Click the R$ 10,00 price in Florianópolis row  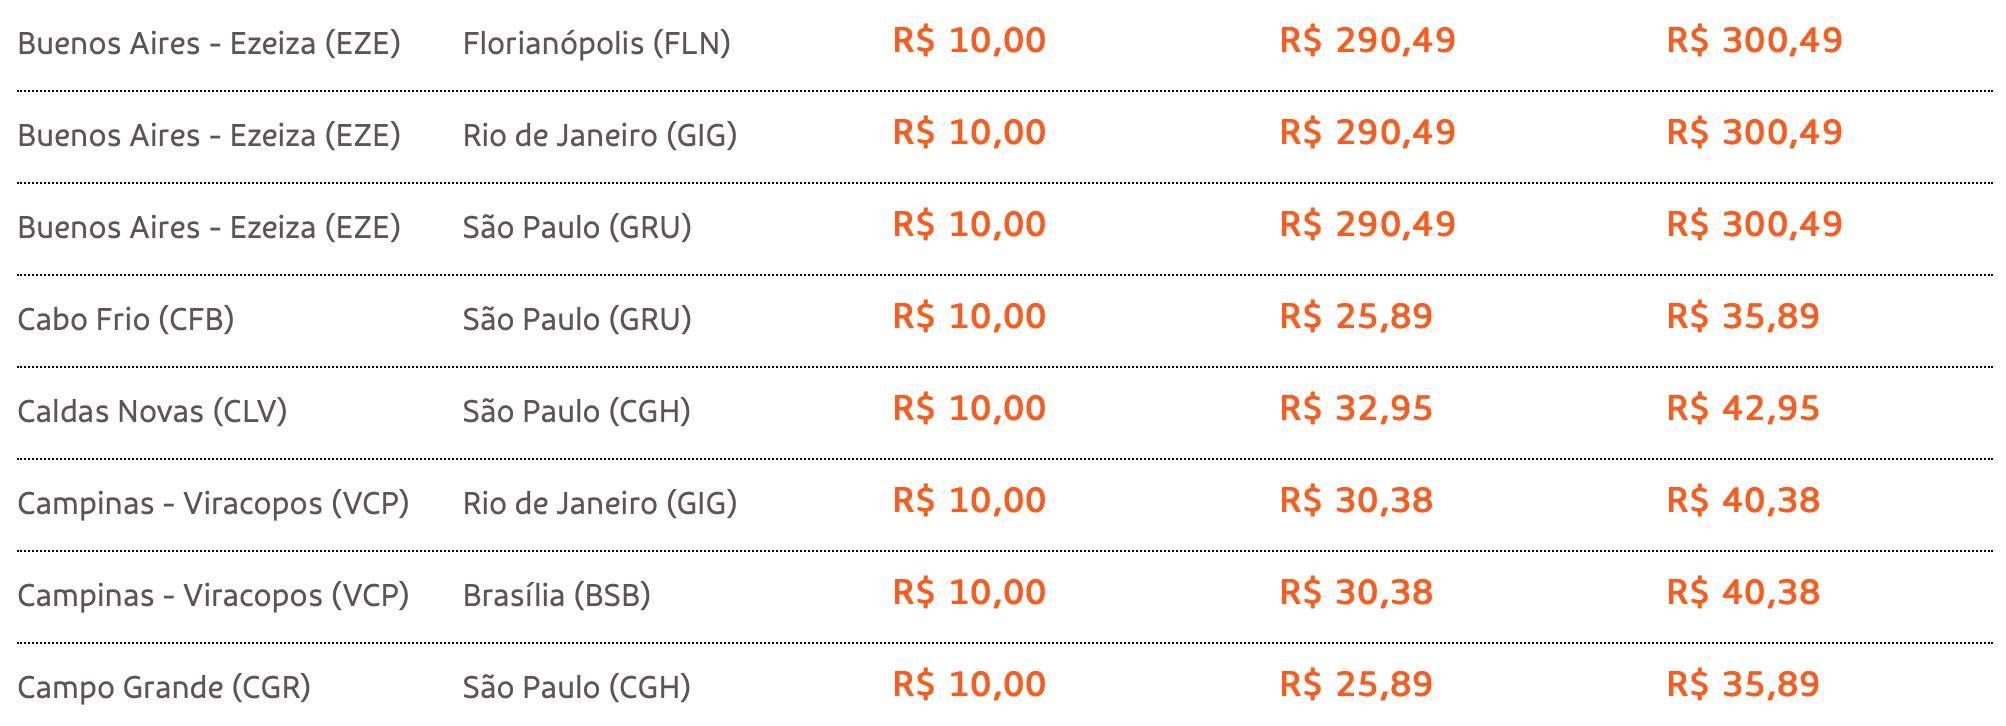coord(969,41)
